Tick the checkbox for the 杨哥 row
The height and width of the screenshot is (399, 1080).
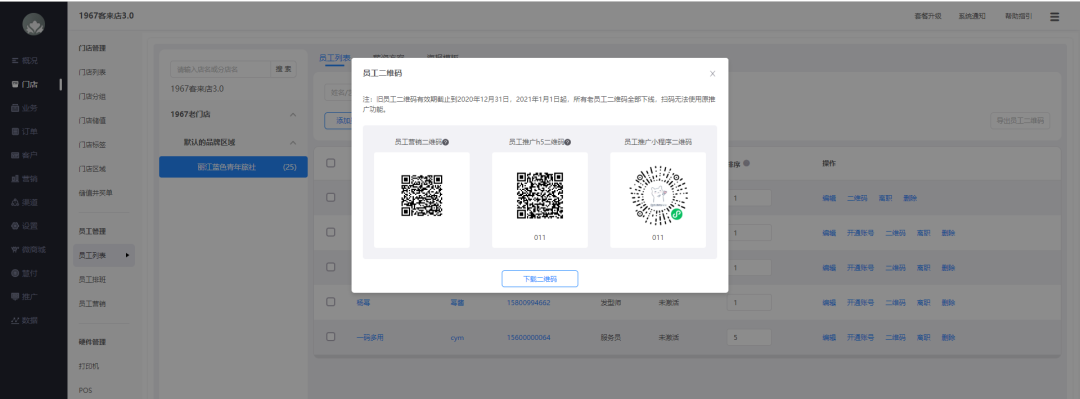point(331,302)
